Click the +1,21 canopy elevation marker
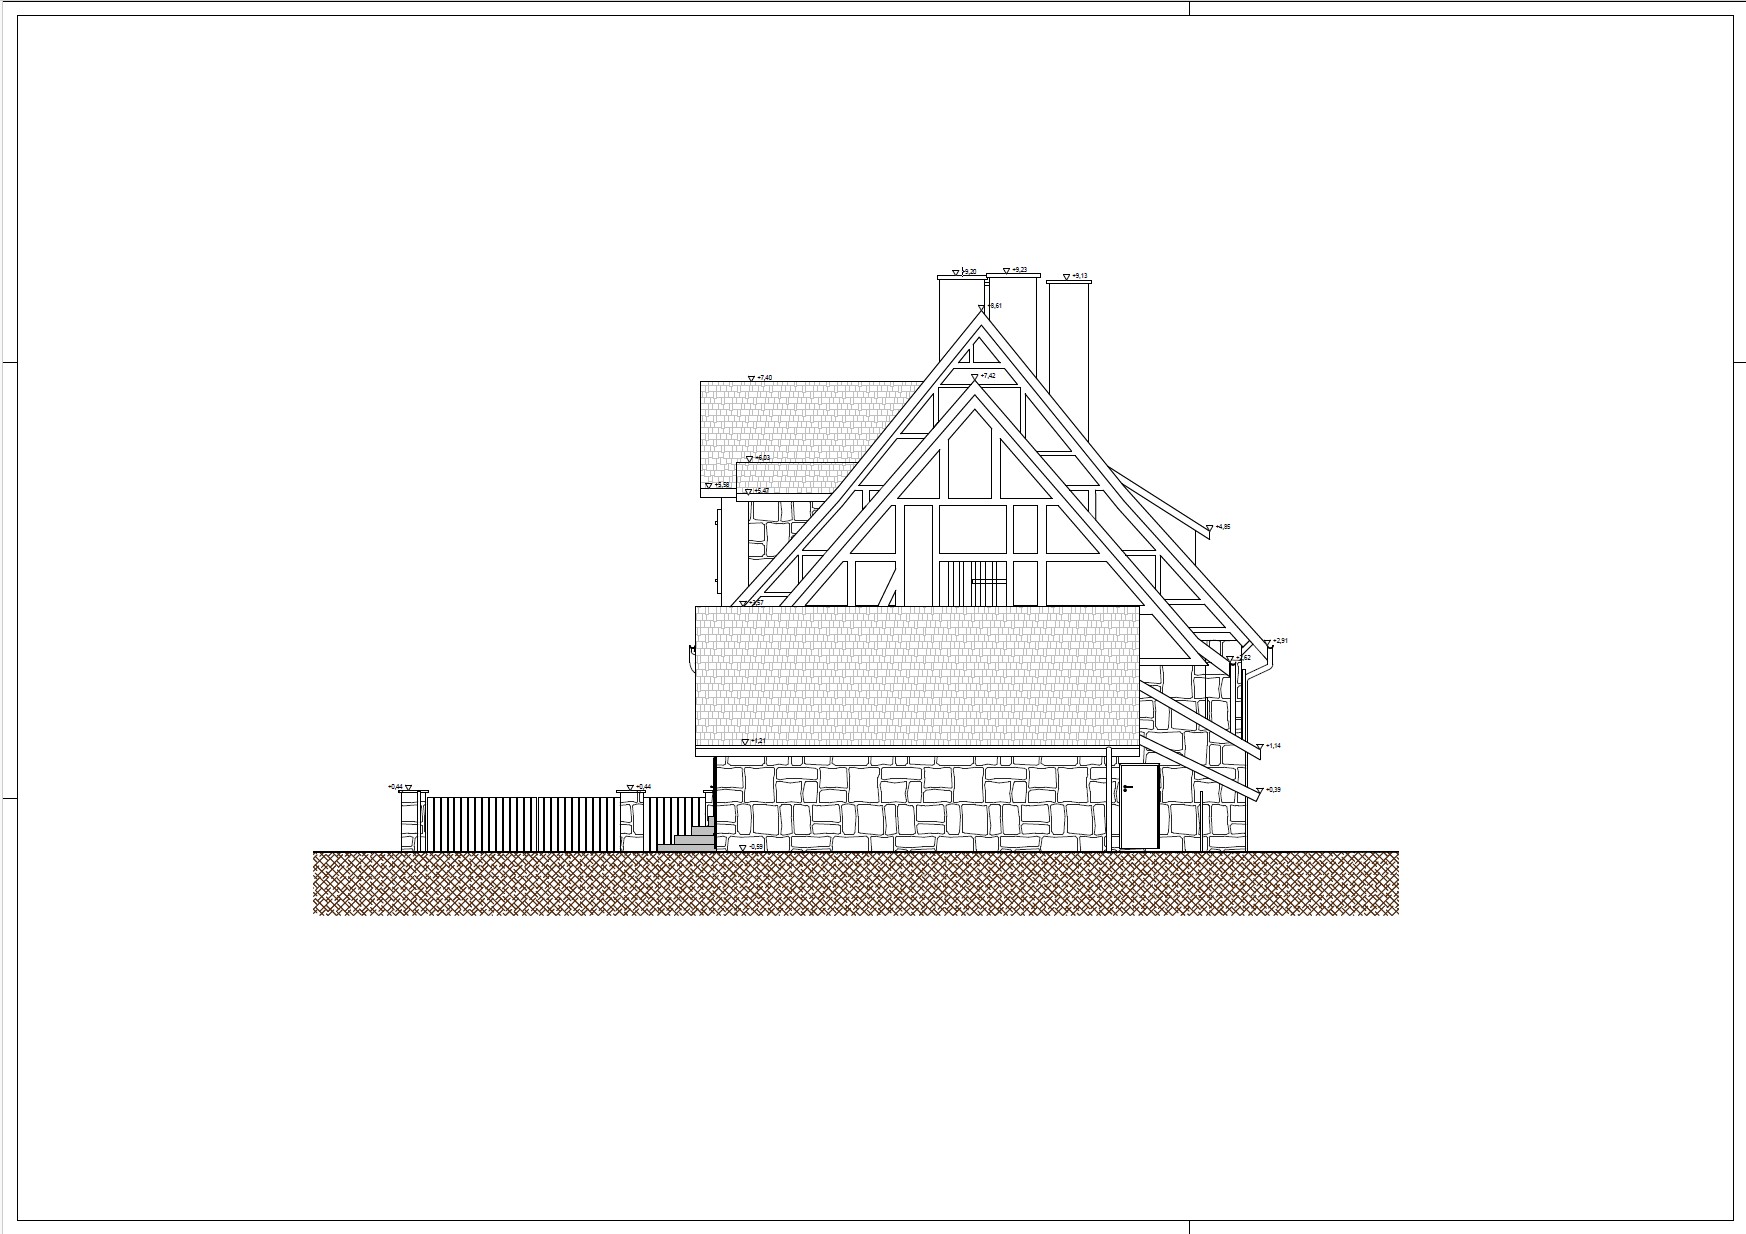Viewport: 1746px width, 1234px height. click(x=744, y=742)
